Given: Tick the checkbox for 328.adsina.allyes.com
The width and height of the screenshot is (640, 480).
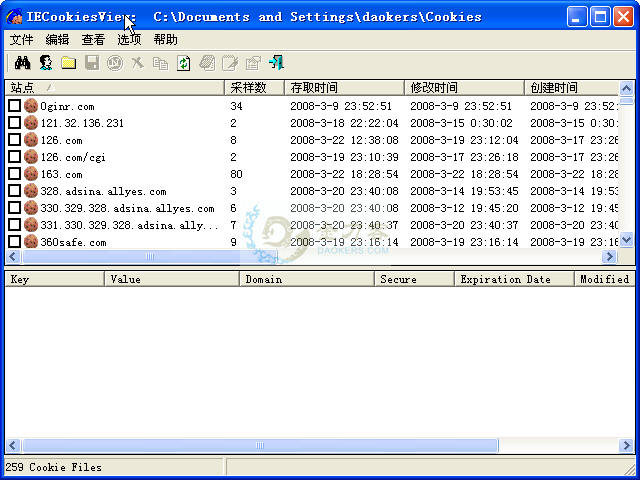Looking at the screenshot, I should point(14,191).
